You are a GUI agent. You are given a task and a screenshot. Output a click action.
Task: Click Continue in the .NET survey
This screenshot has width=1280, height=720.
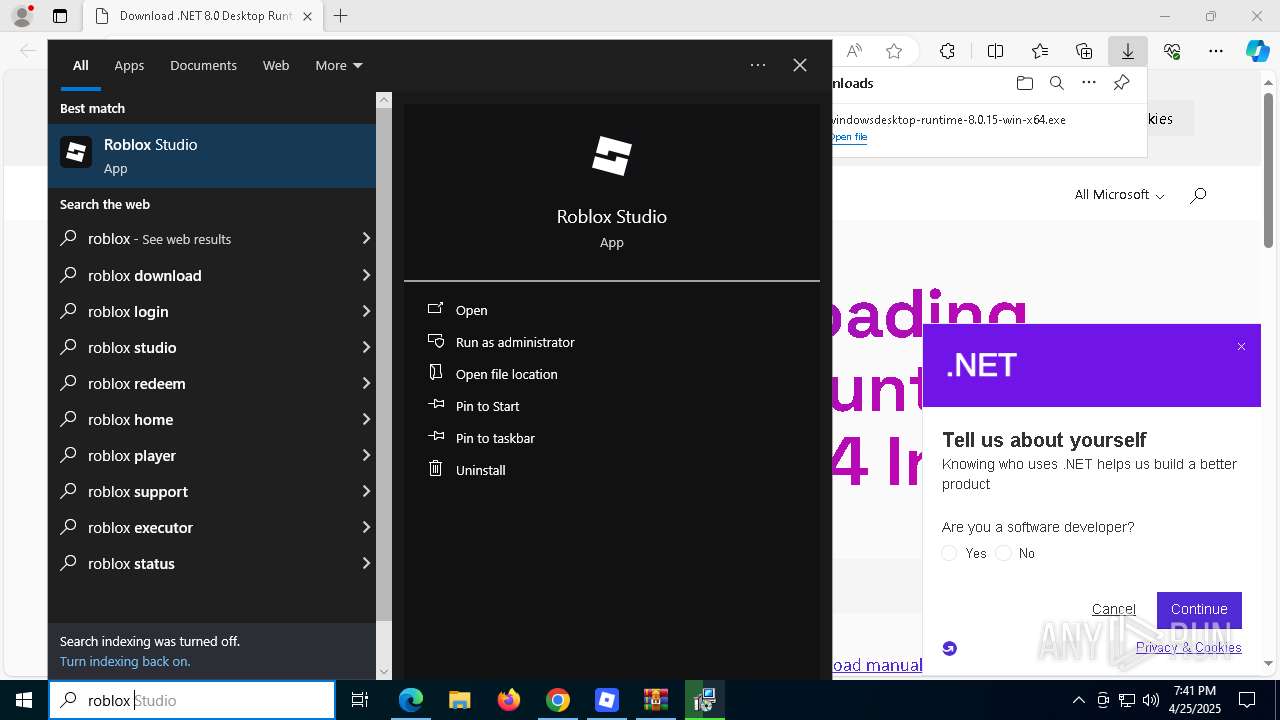(x=1199, y=609)
